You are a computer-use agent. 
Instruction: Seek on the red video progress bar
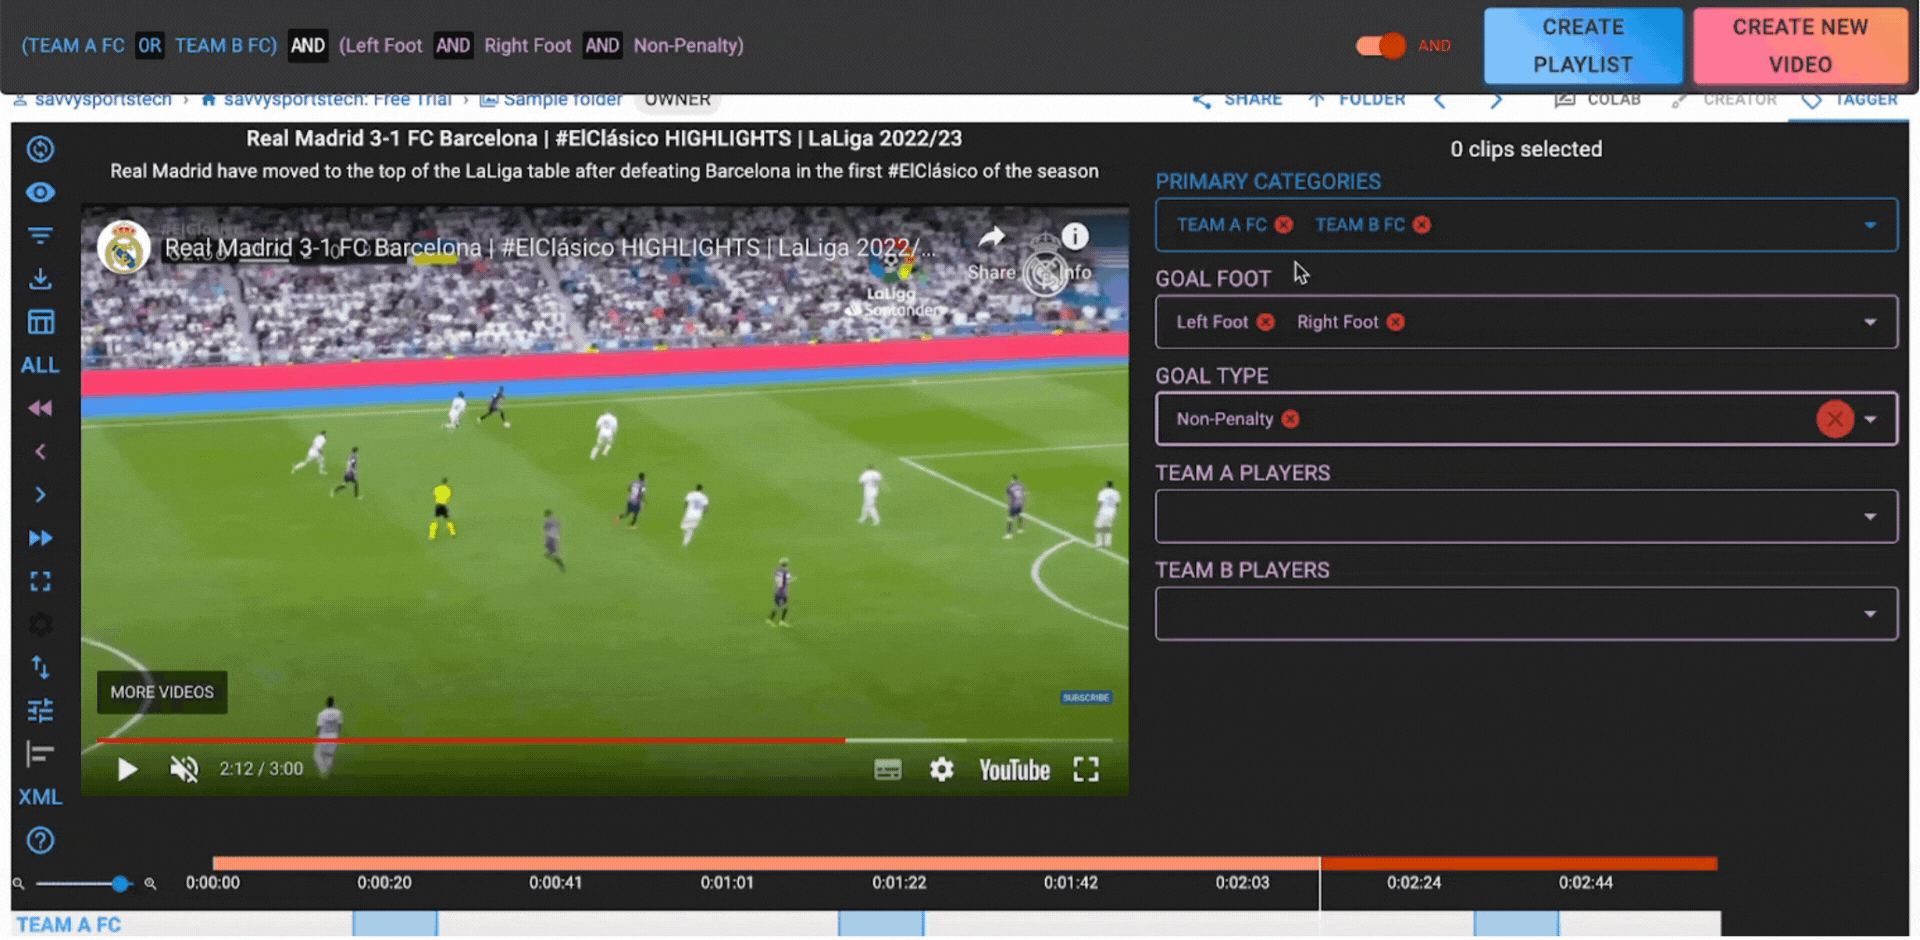click(x=471, y=740)
